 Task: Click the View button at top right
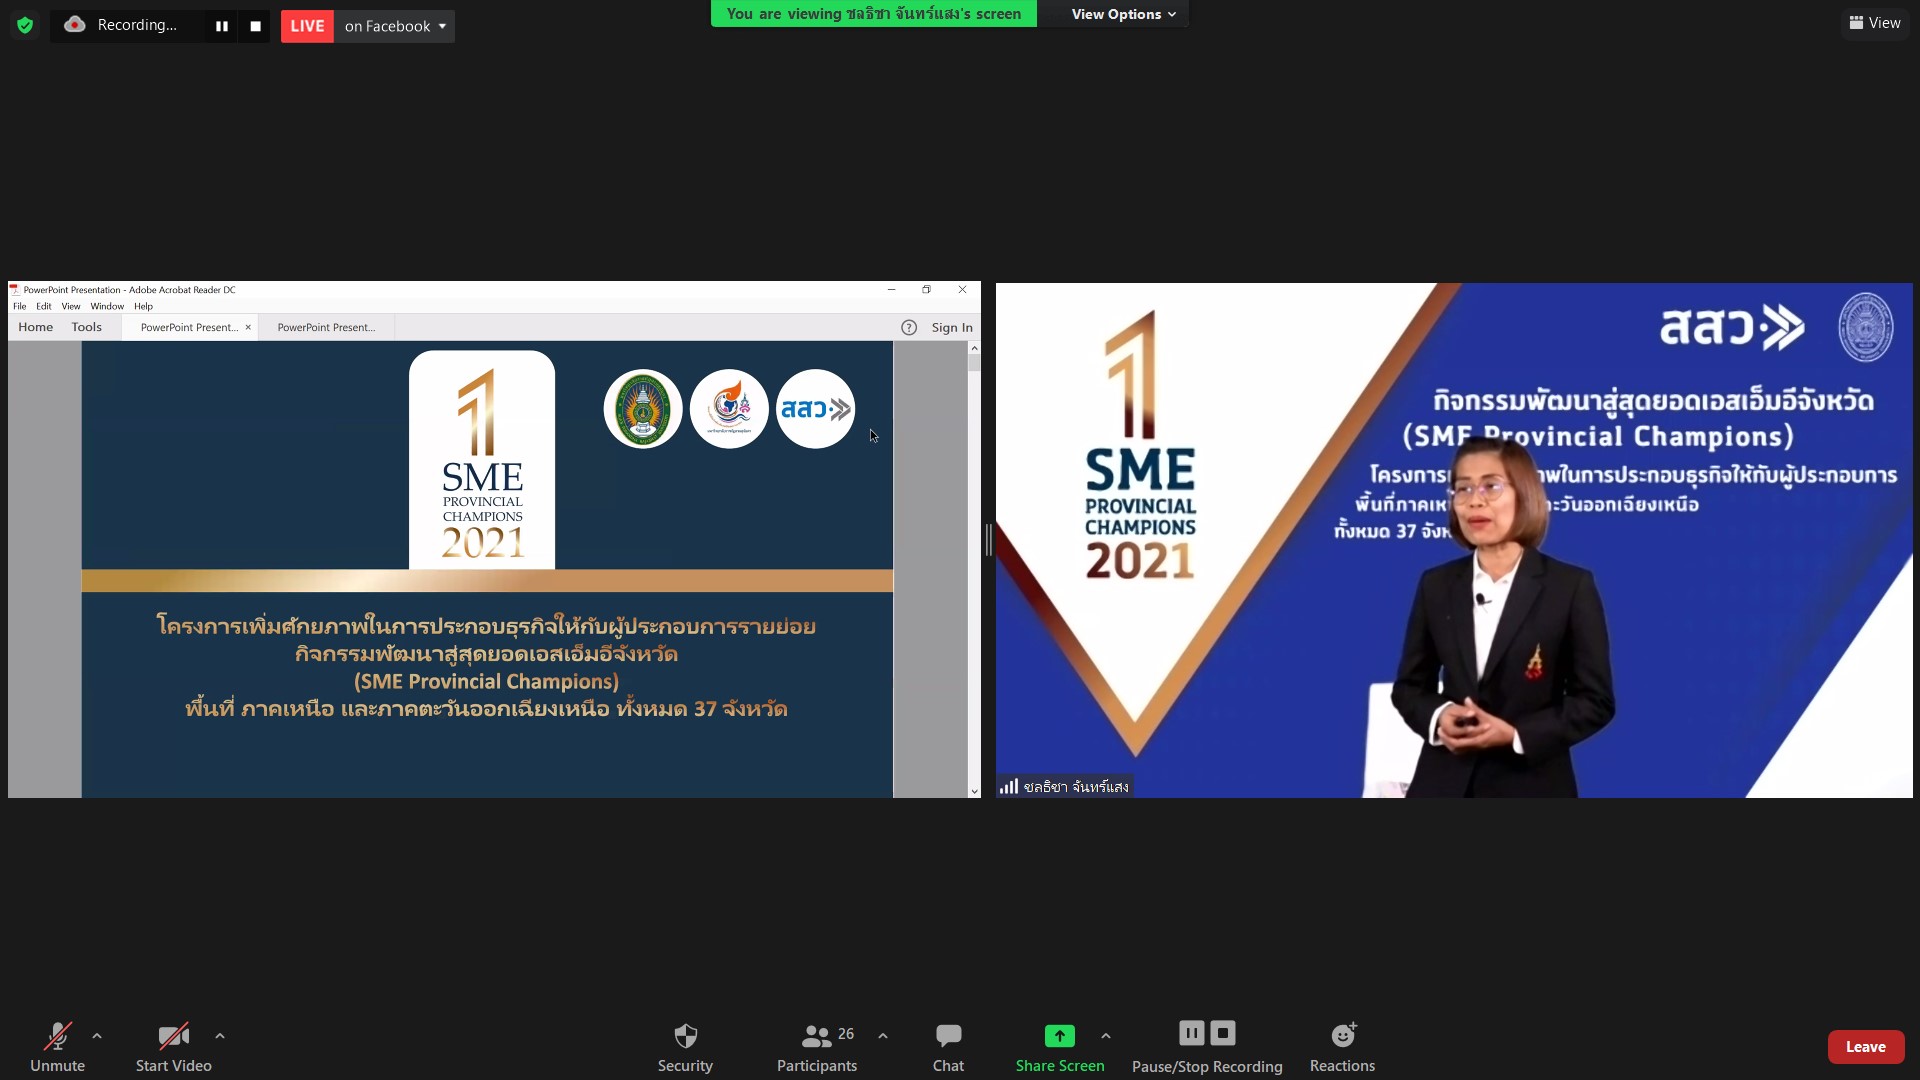pyautogui.click(x=1874, y=23)
